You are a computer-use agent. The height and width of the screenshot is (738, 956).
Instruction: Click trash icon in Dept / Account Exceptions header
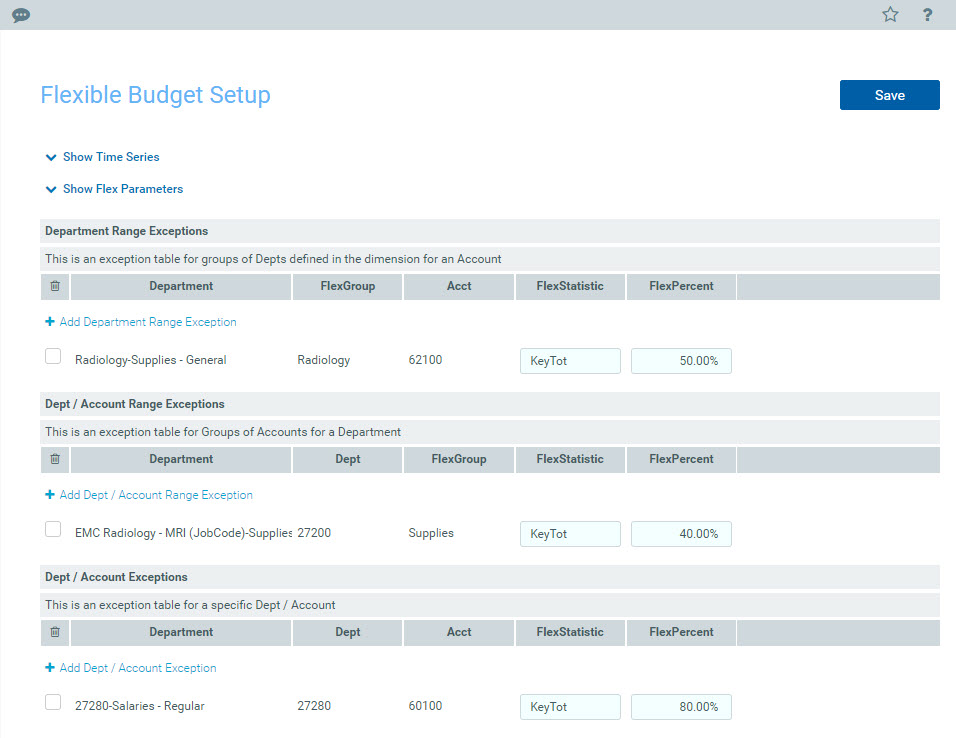coord(55,632)
